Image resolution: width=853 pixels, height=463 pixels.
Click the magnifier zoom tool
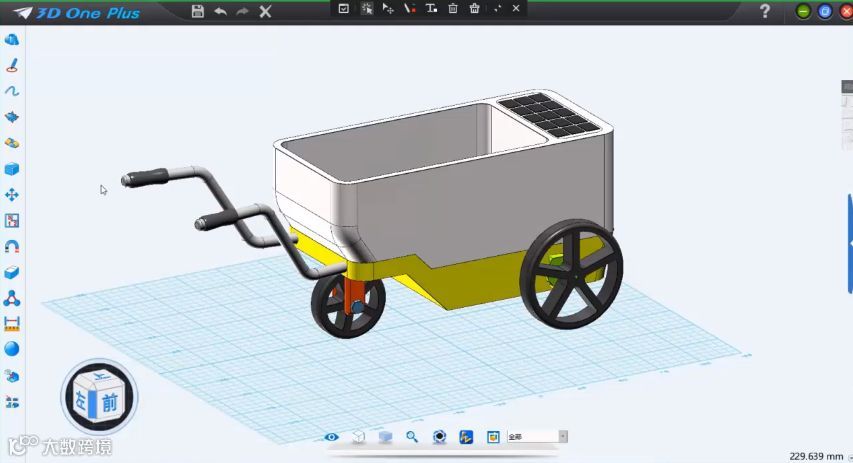click(412, 437)
